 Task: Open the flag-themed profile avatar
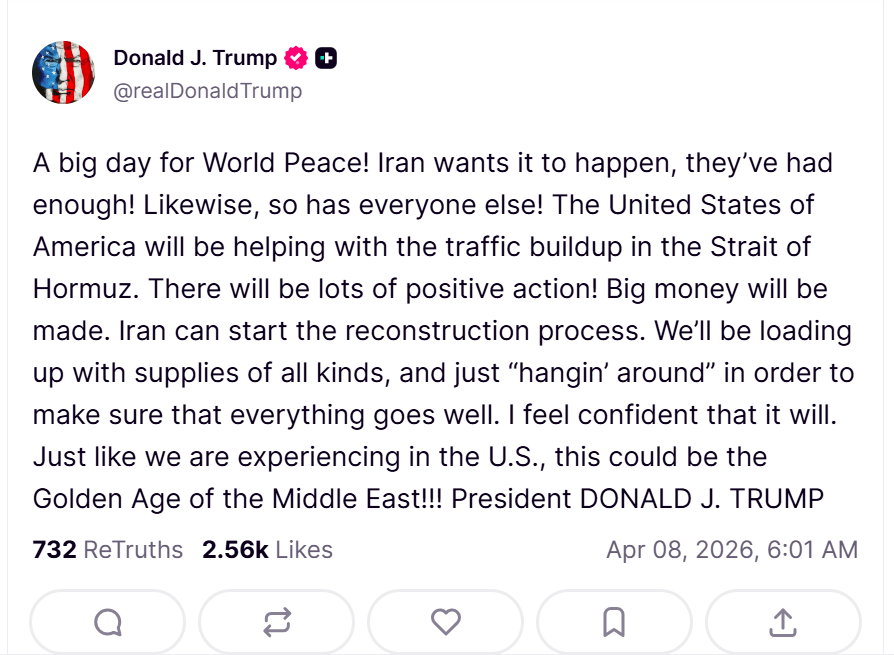tap(63, 73)
